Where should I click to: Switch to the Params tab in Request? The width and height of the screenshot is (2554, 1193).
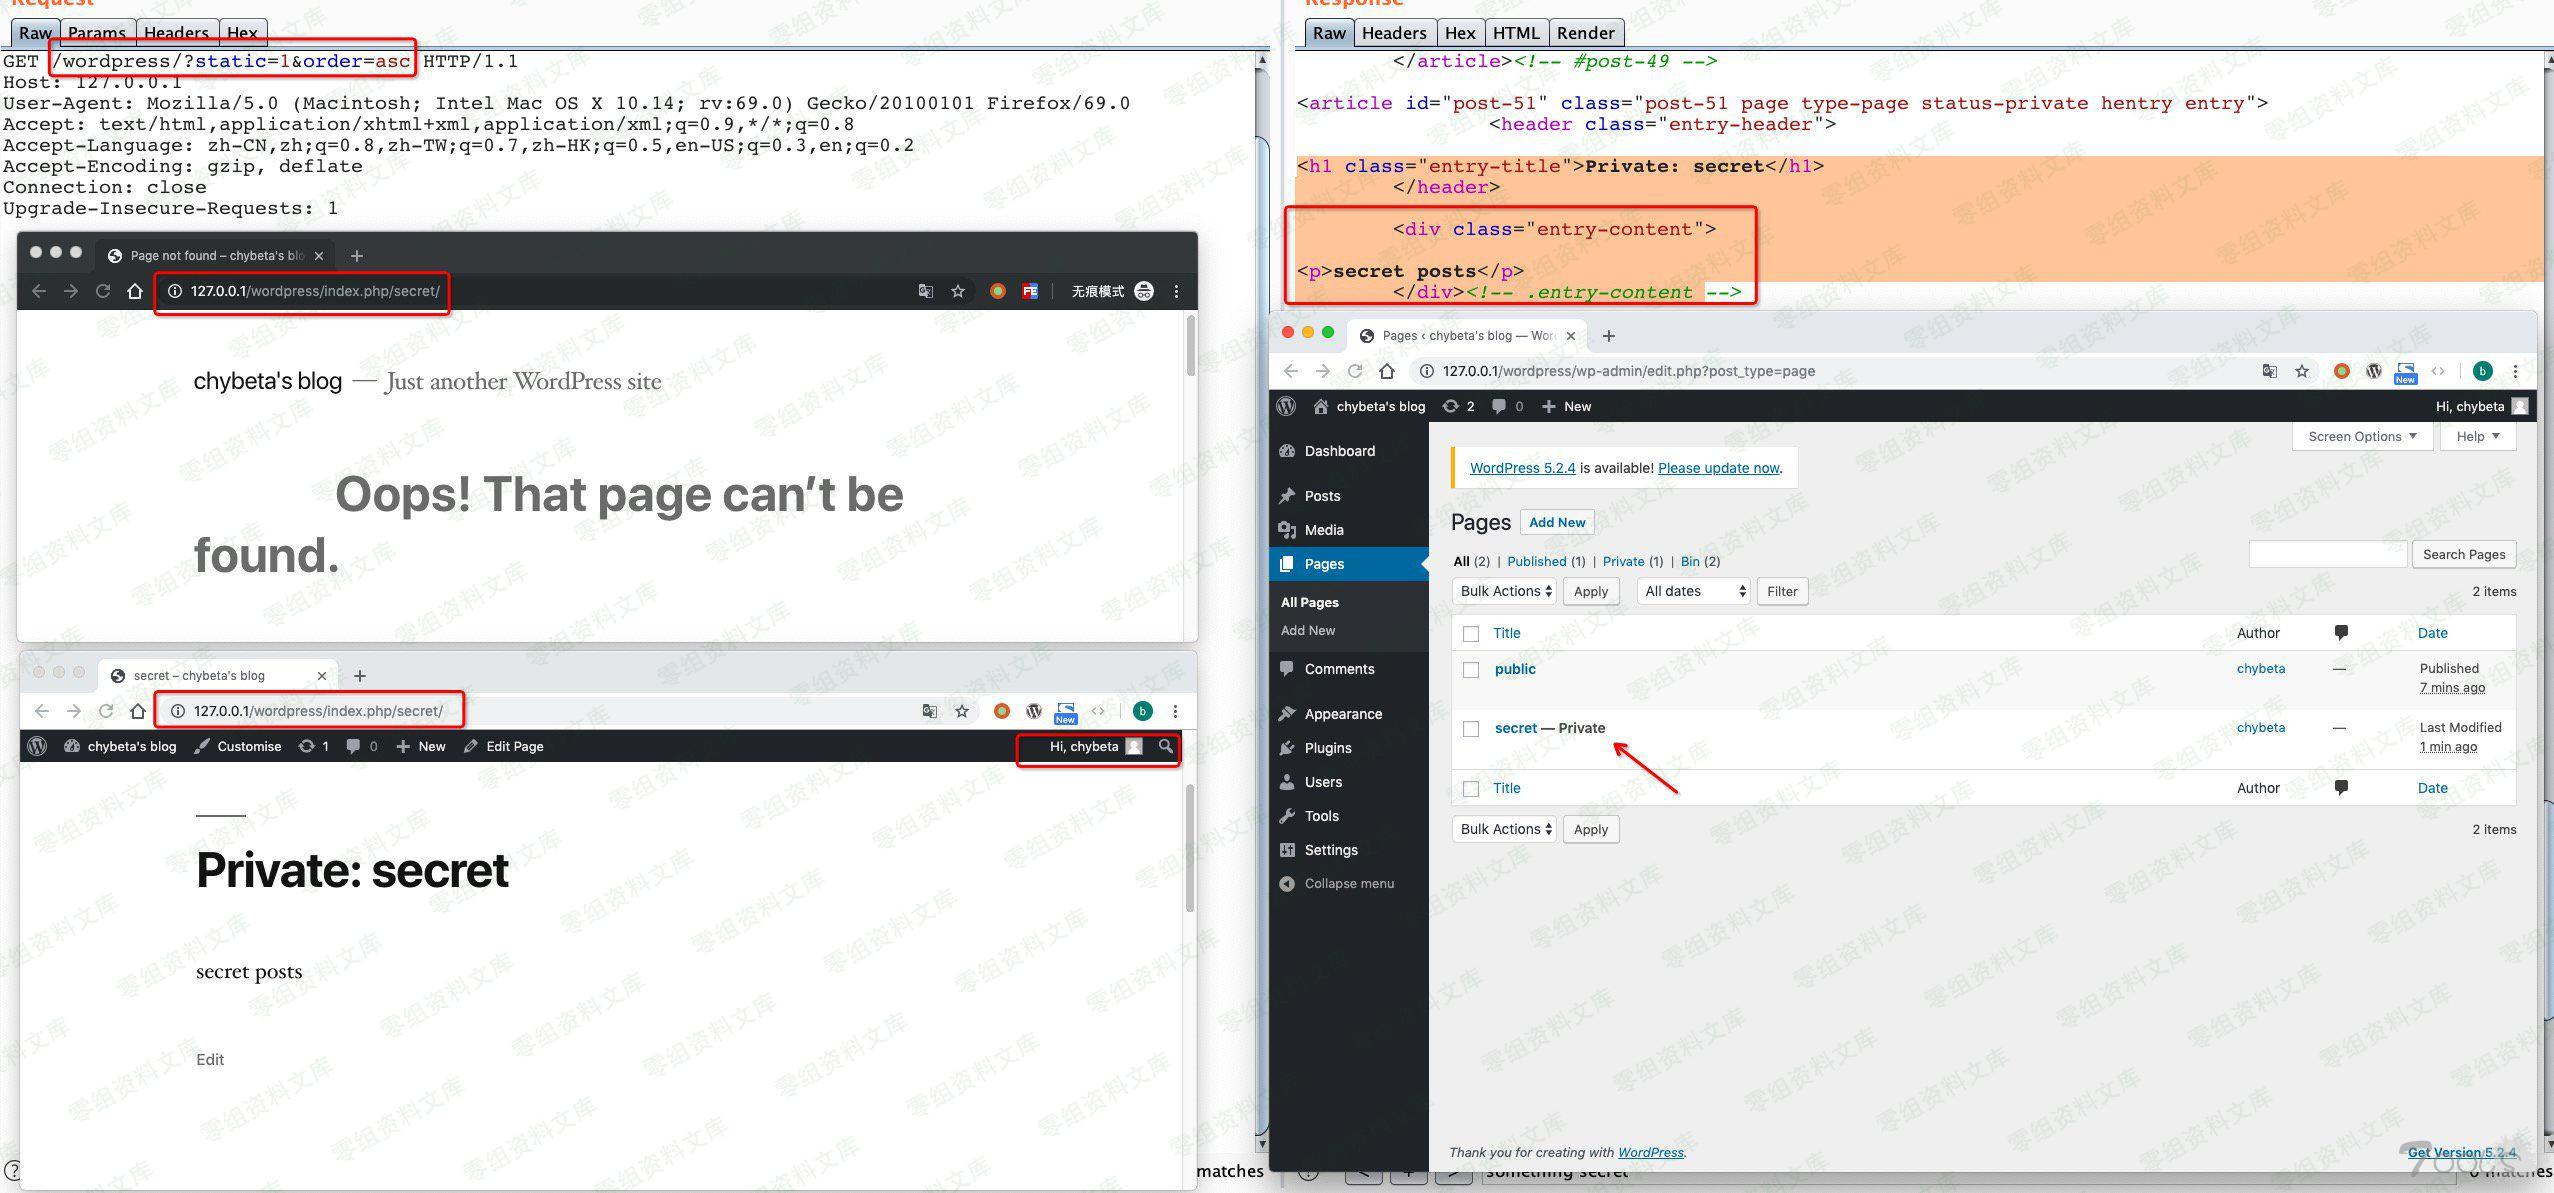pos(97,33)
